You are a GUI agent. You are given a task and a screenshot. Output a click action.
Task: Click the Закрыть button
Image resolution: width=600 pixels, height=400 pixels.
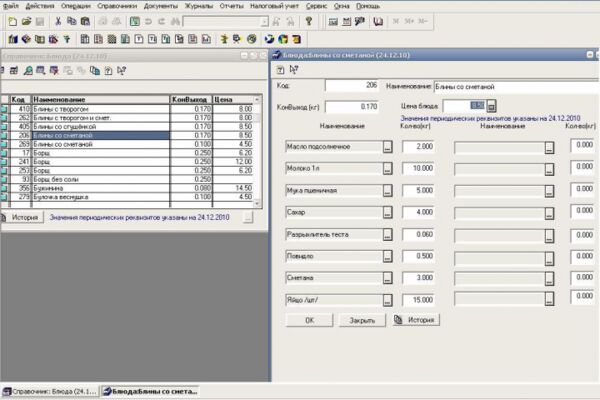coord(362,320)
